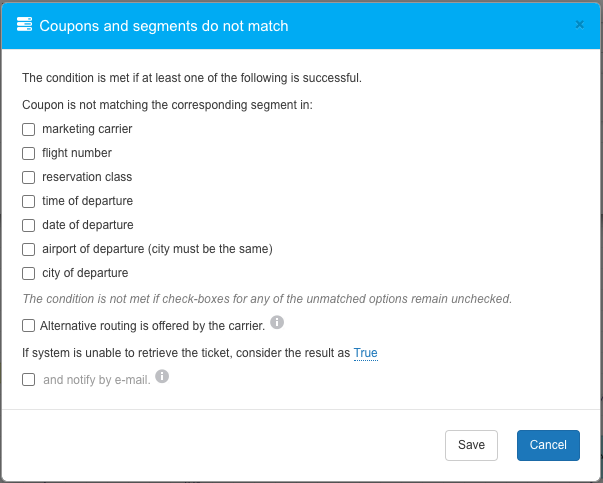Check Alternative routing is offered by carrier

click(x=29, y=325)
